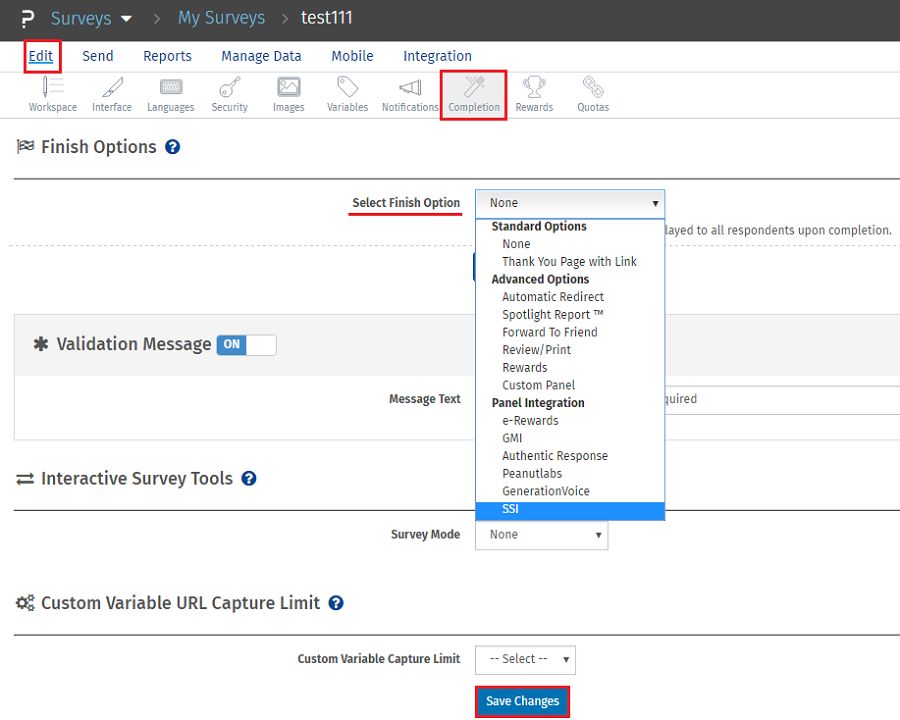Viewport: 900px width, 720px height.
Task: Go to My Surveys via breadcrumb
Action: (x=221, y=18)
